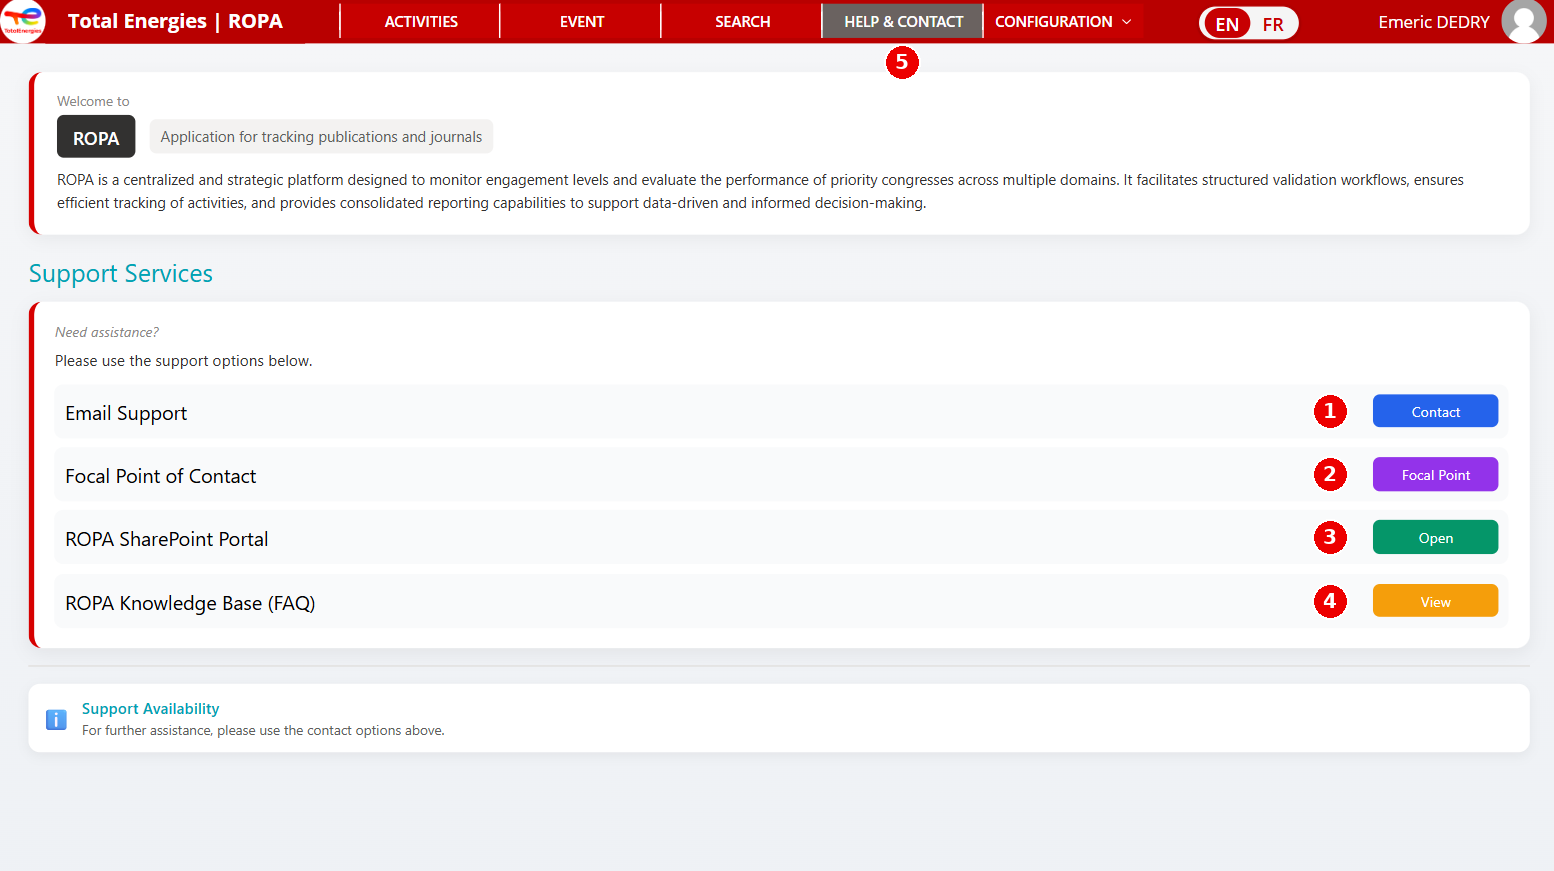
Task: Click the blue Contact button
Action: [x=1435, y=411]
